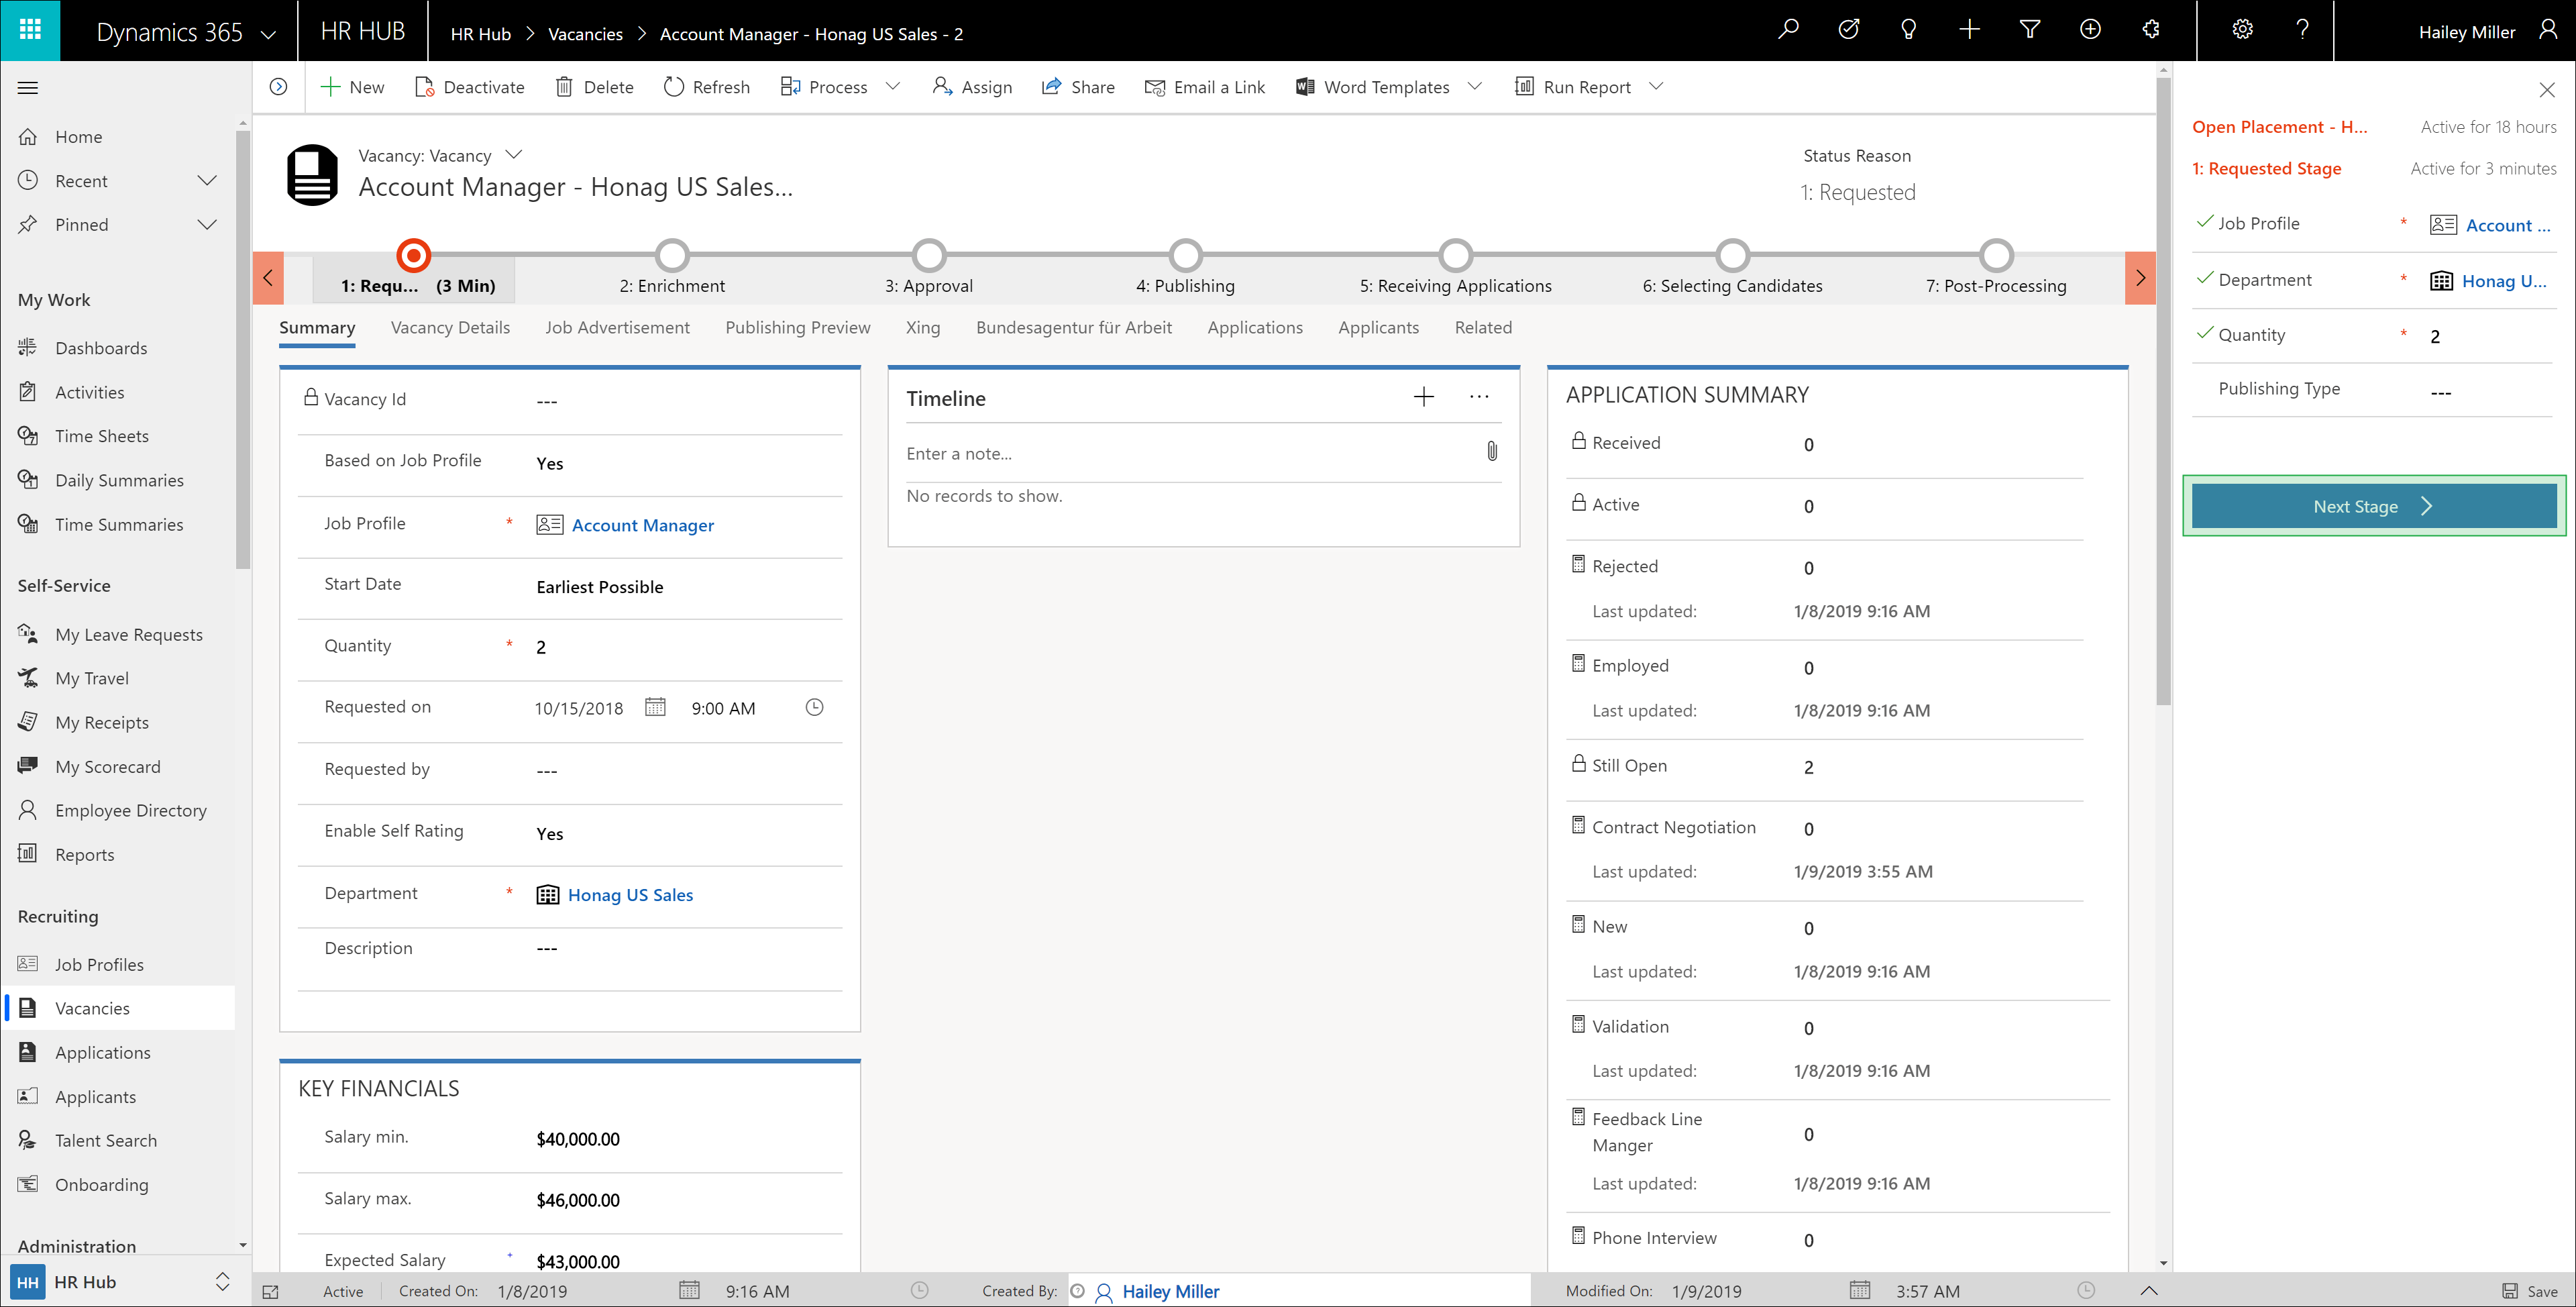This screenshot has width=2576, height=1307.
Task: Open the Hailey Miller Created By link
Action: 1170,1291
